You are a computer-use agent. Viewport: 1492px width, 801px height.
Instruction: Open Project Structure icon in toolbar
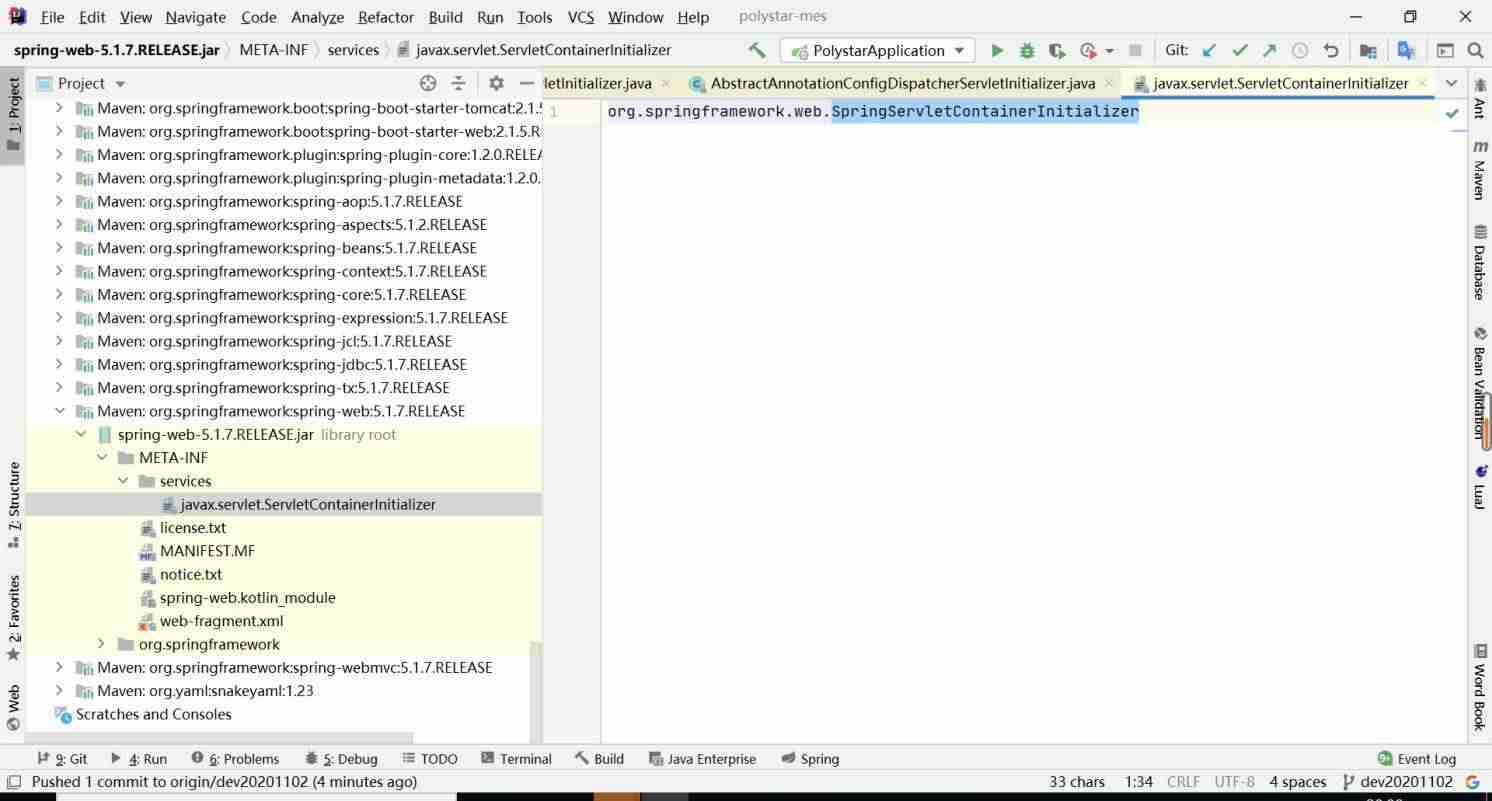[x=1368, y=50]
